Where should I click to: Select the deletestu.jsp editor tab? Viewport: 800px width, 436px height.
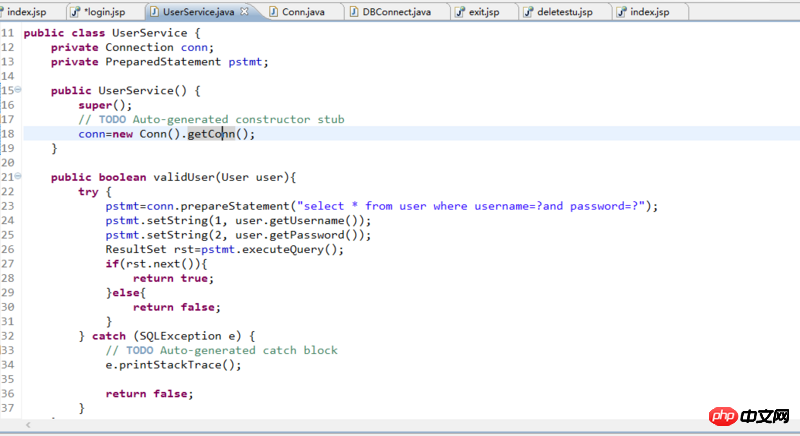[x=565, y=11]
